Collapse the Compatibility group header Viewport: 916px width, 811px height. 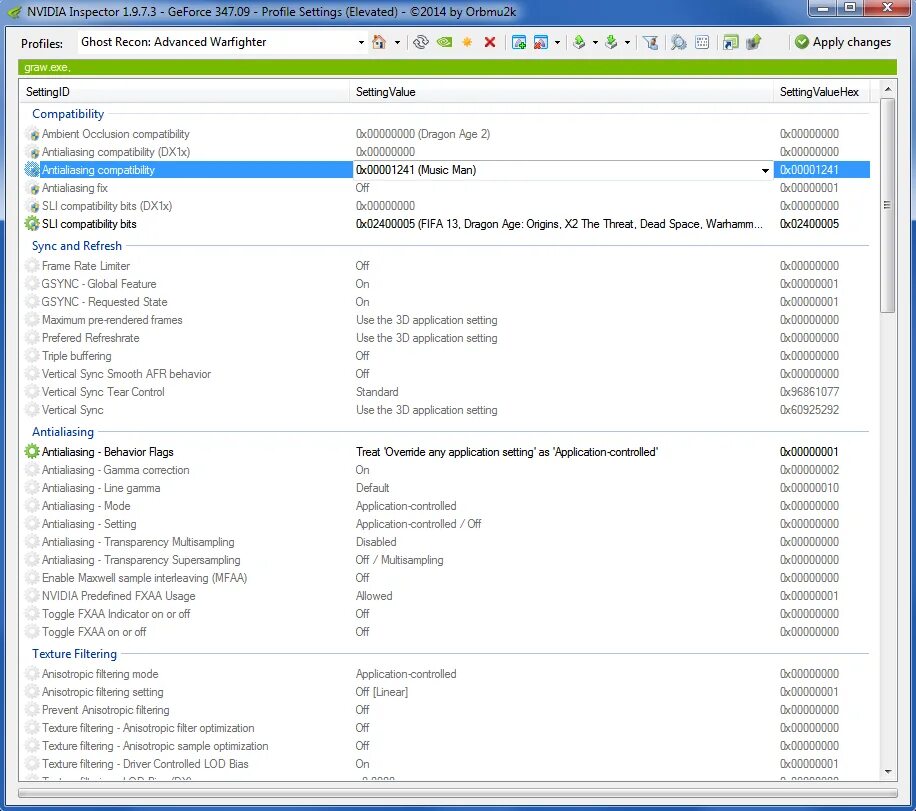(68, 114)
